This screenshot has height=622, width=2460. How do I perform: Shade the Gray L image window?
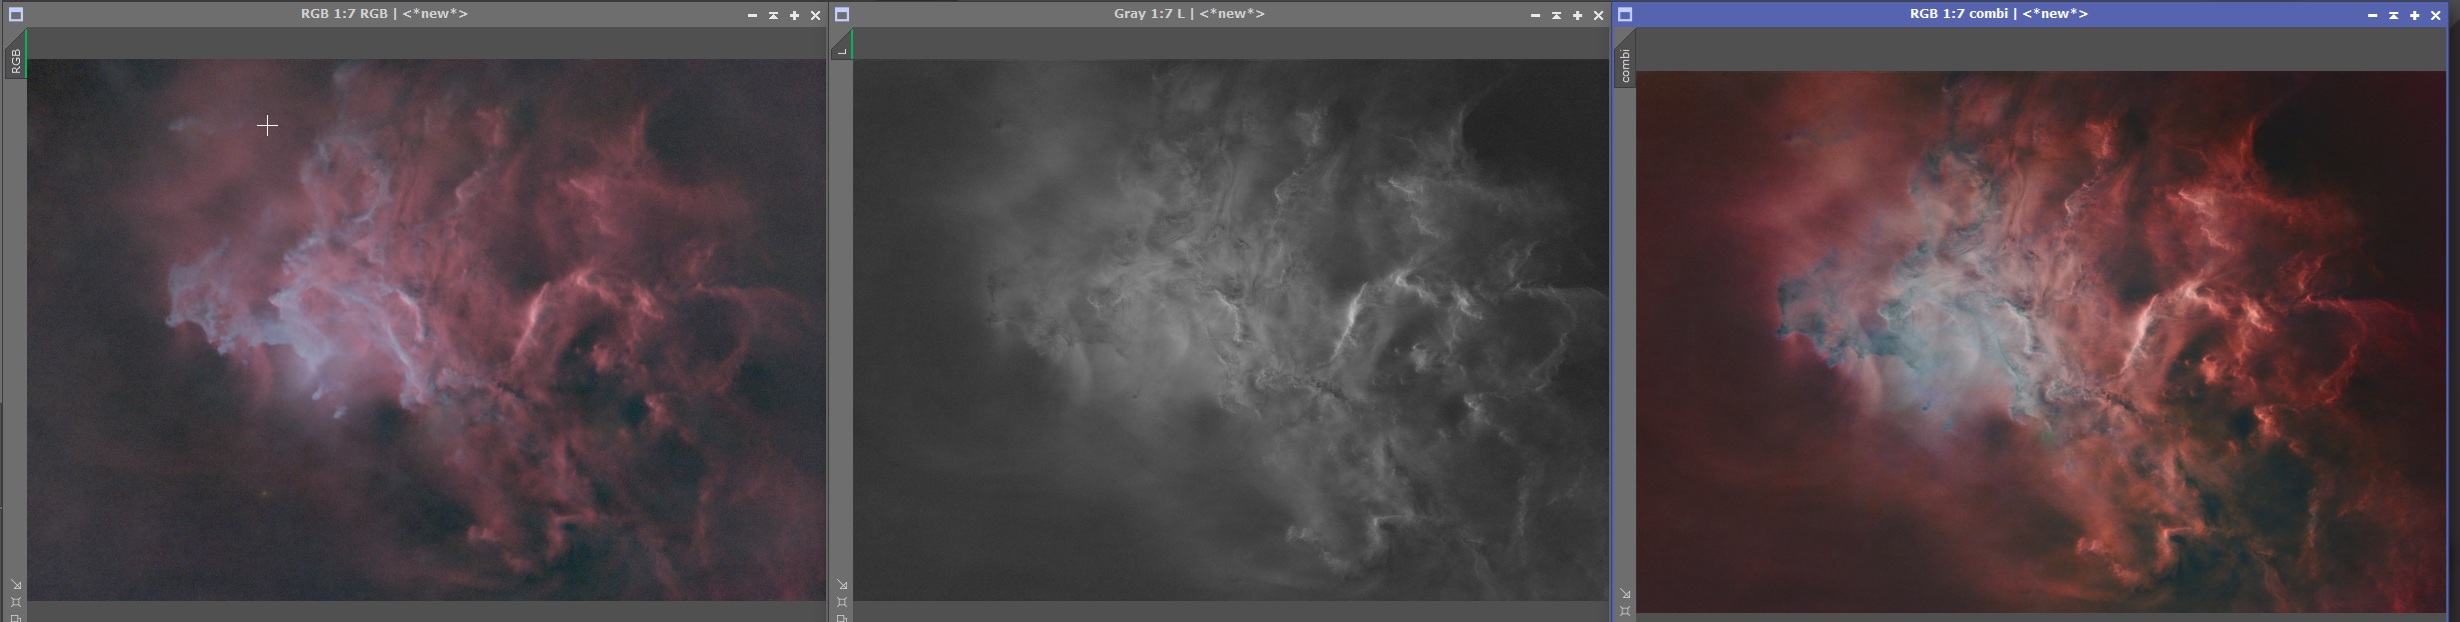[1556, 15]
